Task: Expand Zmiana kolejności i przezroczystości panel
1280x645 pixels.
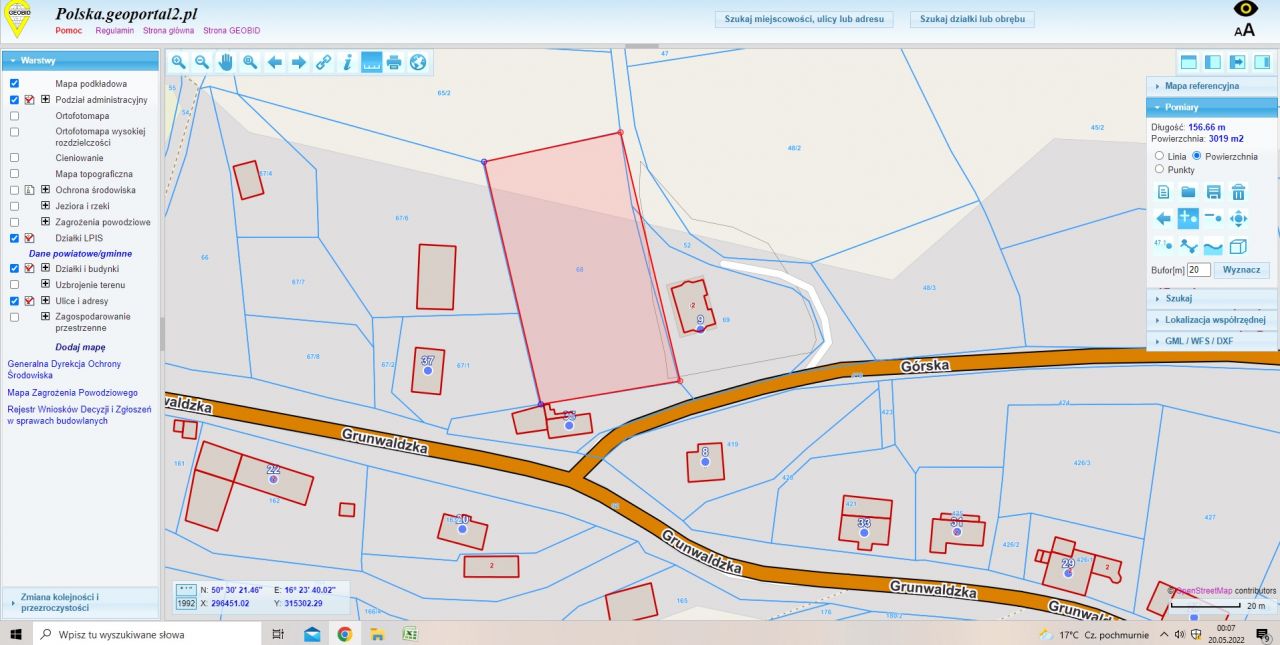Action: pyautogui.click(x=80, y=602)
